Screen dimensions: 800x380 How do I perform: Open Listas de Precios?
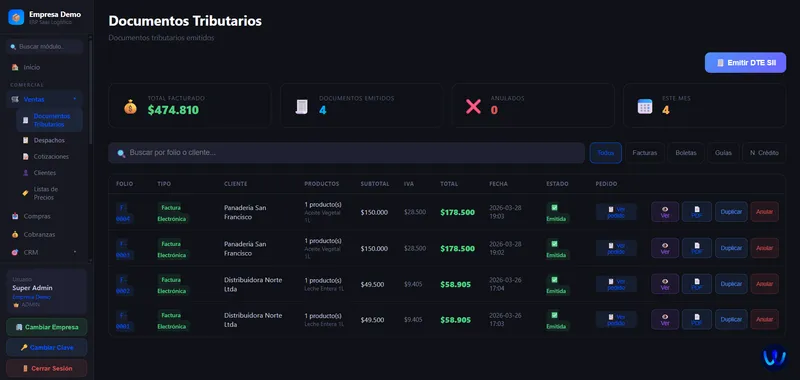coord(46,193)
